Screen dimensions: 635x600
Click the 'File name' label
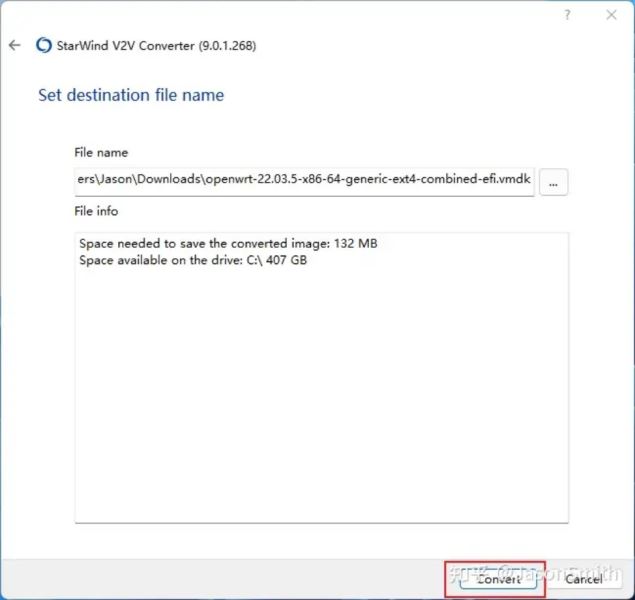point(101,152)
